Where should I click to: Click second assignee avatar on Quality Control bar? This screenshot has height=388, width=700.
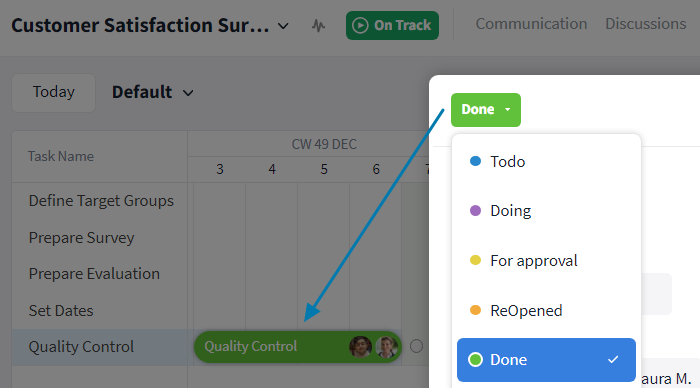[x=386, y=346]
